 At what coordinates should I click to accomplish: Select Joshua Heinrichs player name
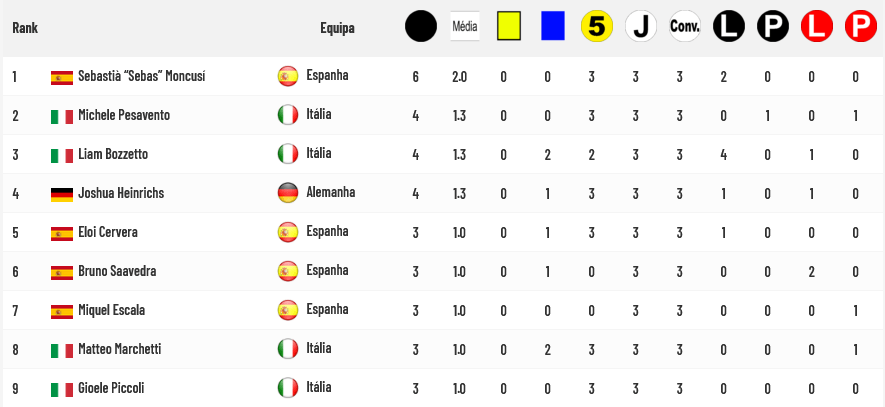[121, 193]
